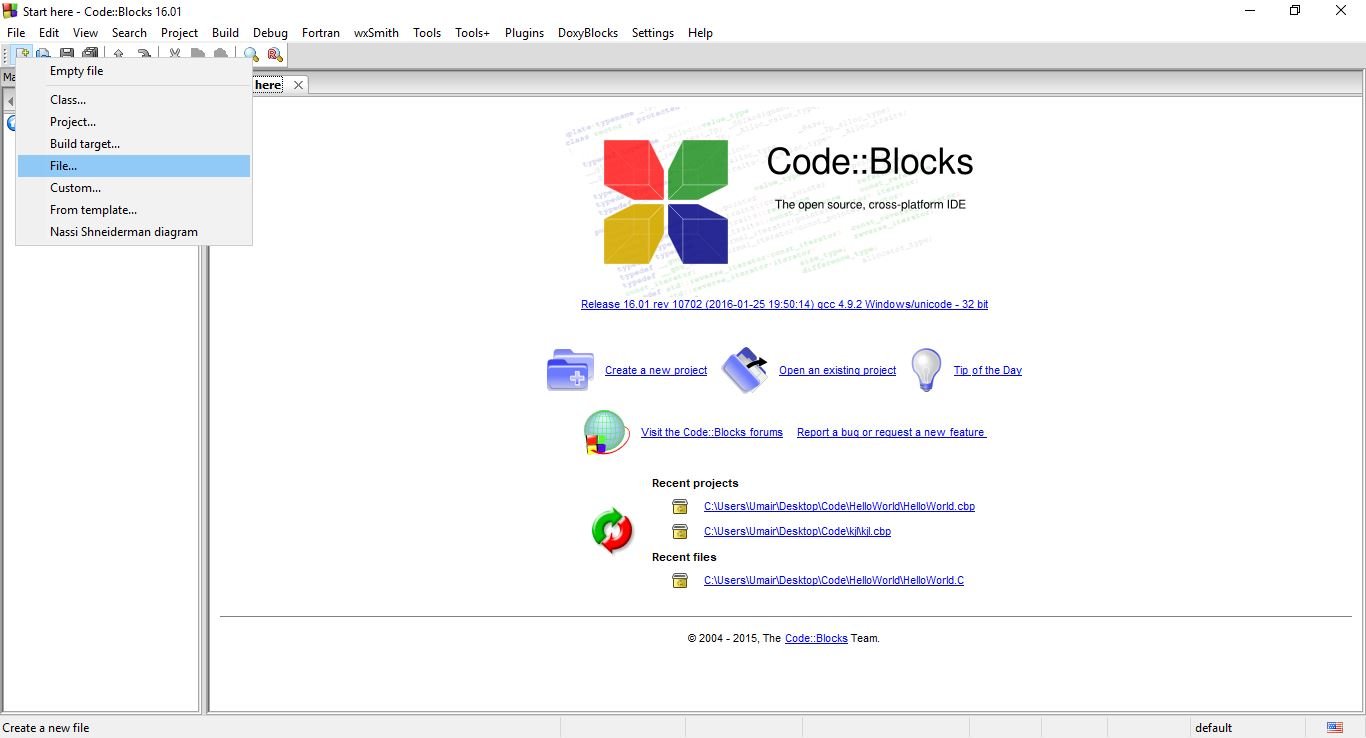Image resolution: width=1366 pixels, height=738 pixels.
Task: Select File... from the new file menu
Action: [x=63, y=165]
